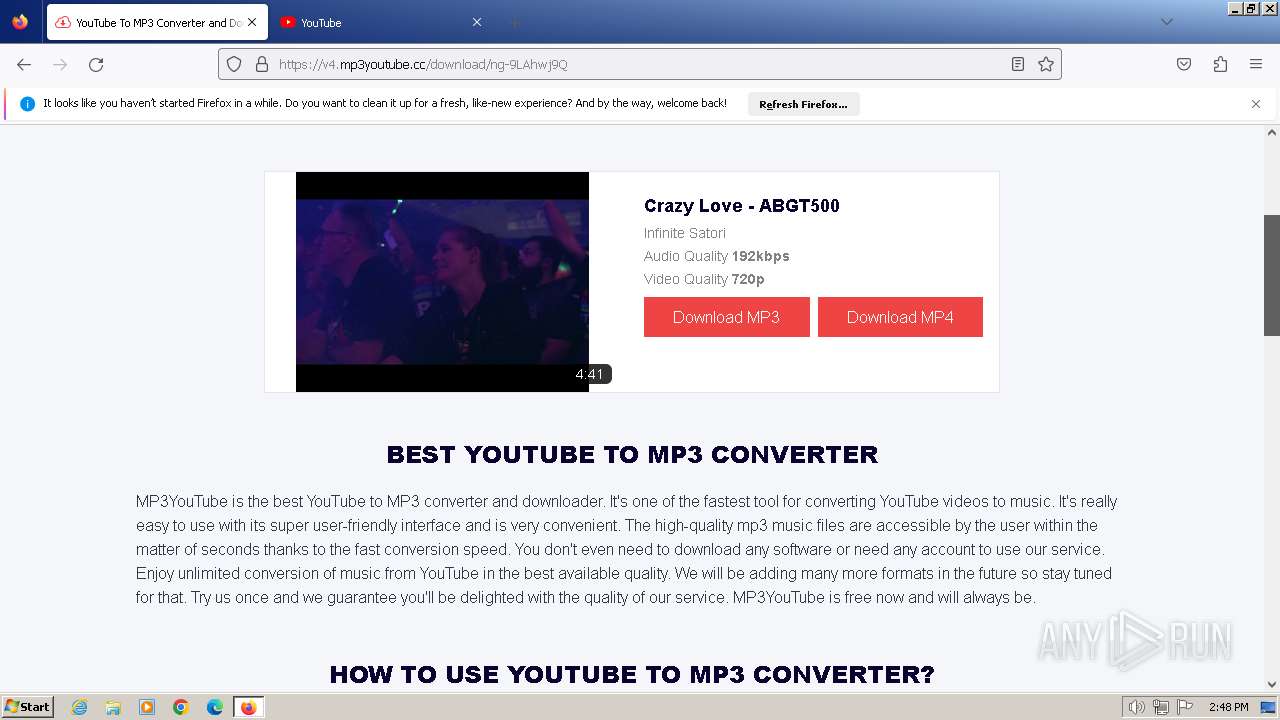This screenshot has width=1280, height=720.
Task: Click the Infinite Satori channel name
Action: pyautogui.click(x=685, y=233)
